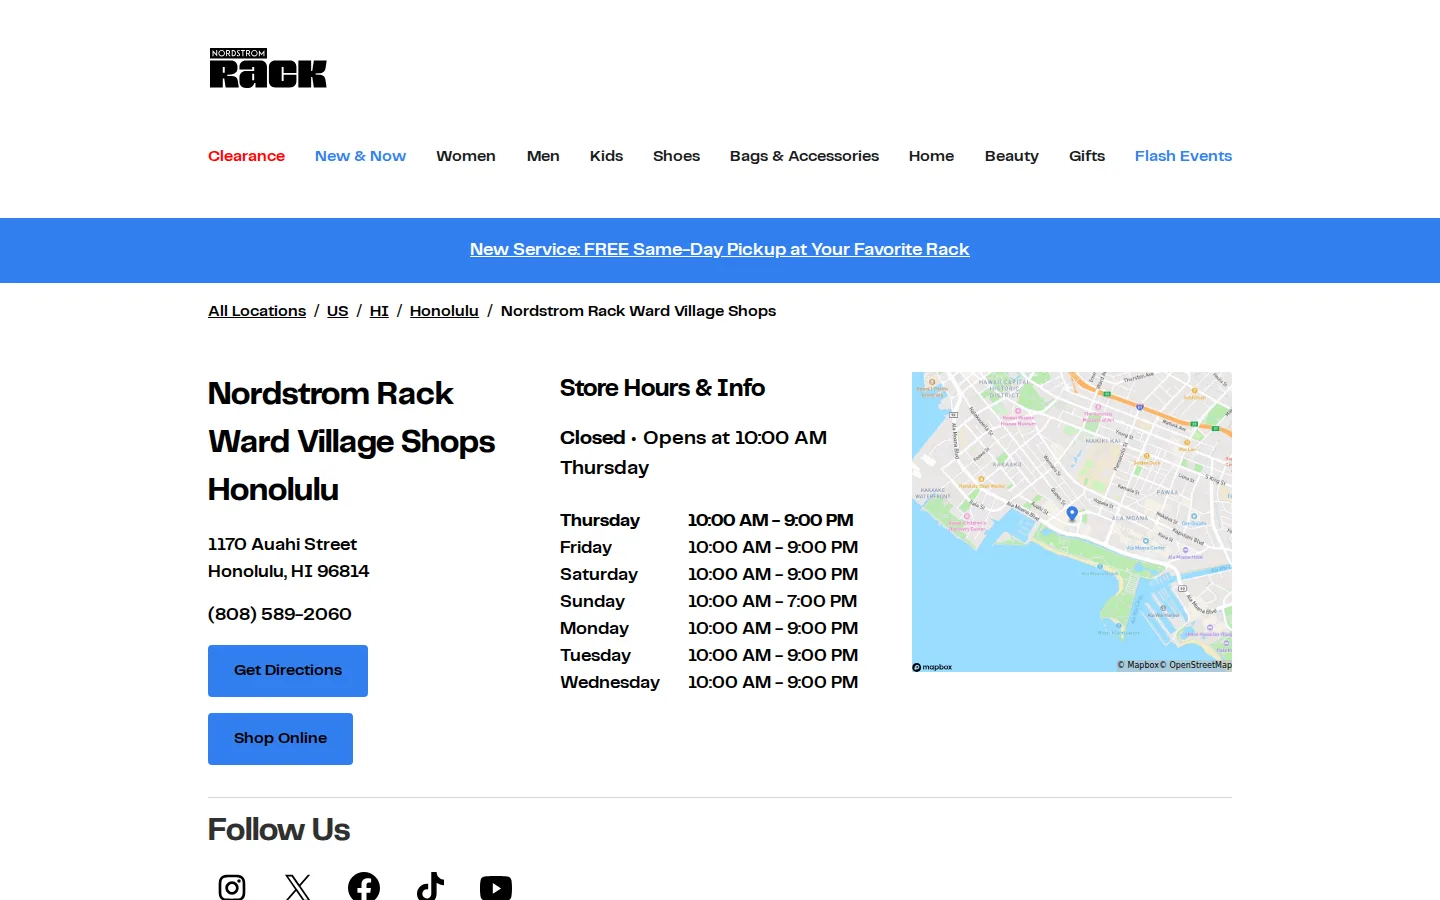Open the Clearance menu
The image size is (1440, 900).
coord(246,156)
